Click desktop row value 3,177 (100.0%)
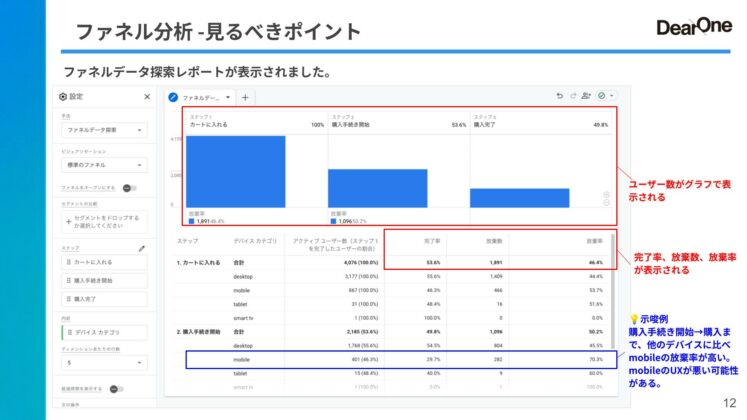This screenshot has width=747, height=420. click(x=362, y=277)
